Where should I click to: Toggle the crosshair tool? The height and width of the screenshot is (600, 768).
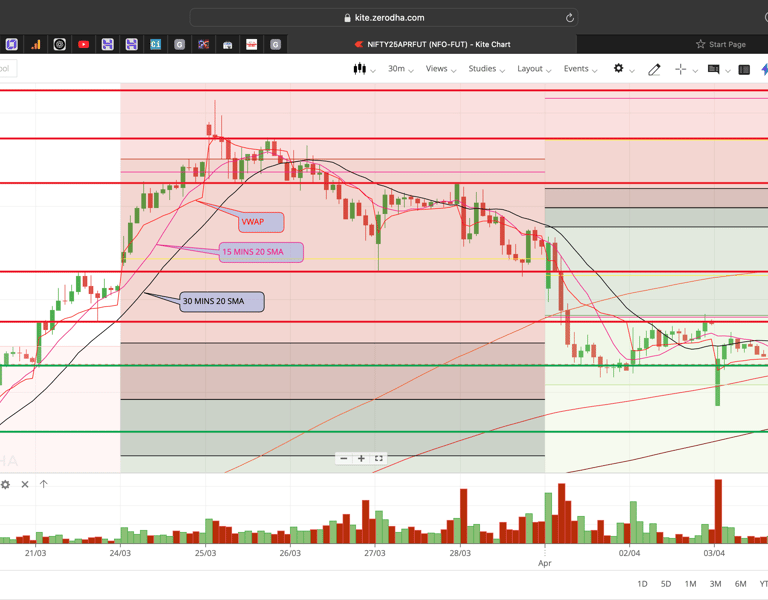point(680,70)
